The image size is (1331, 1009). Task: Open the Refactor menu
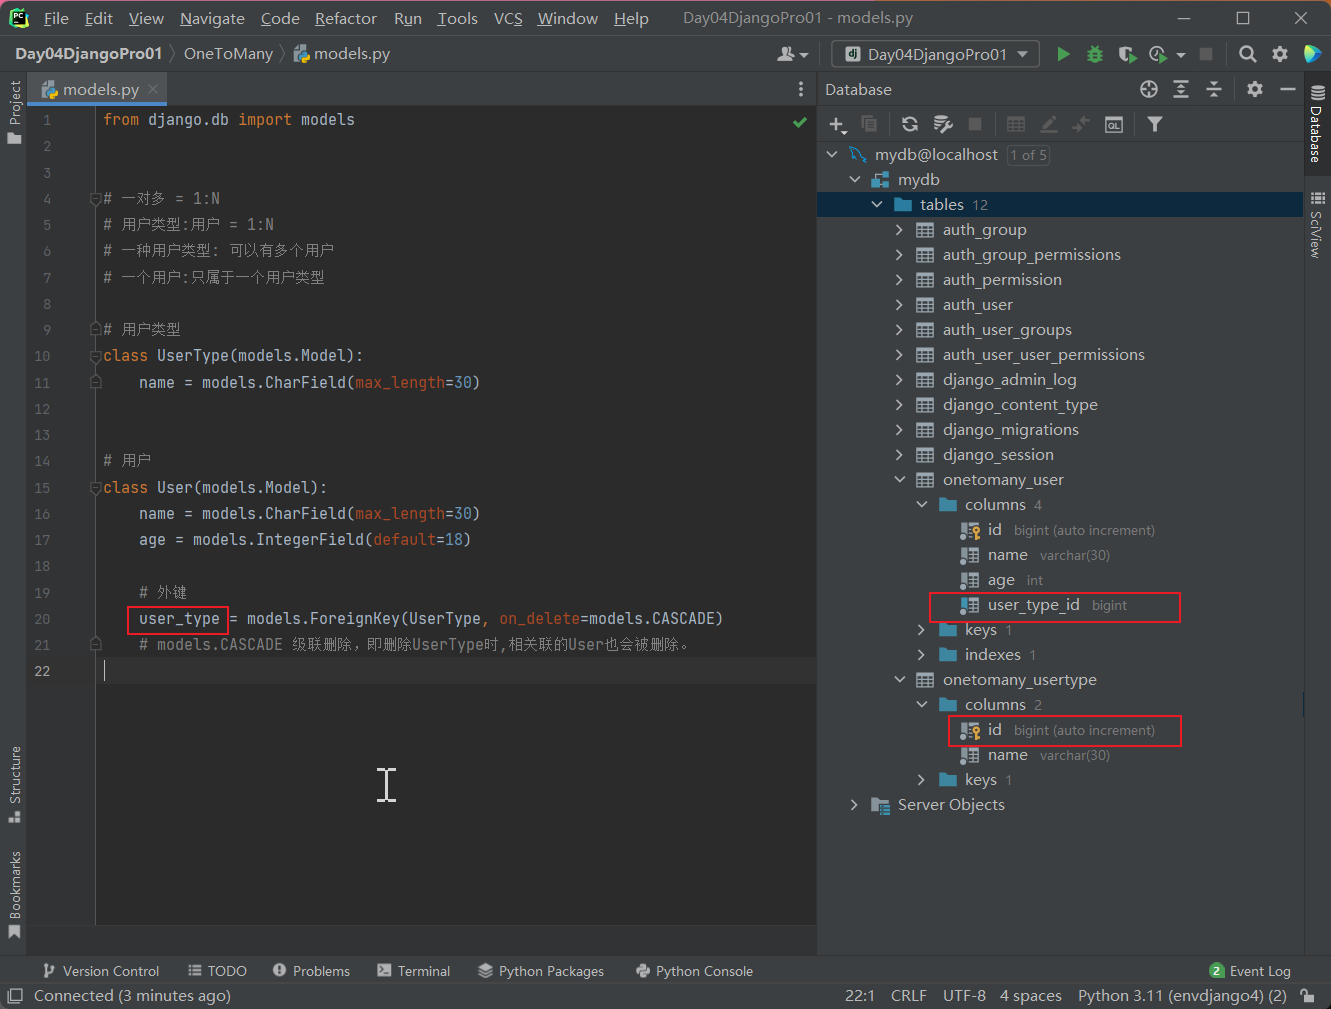(346, 18)
